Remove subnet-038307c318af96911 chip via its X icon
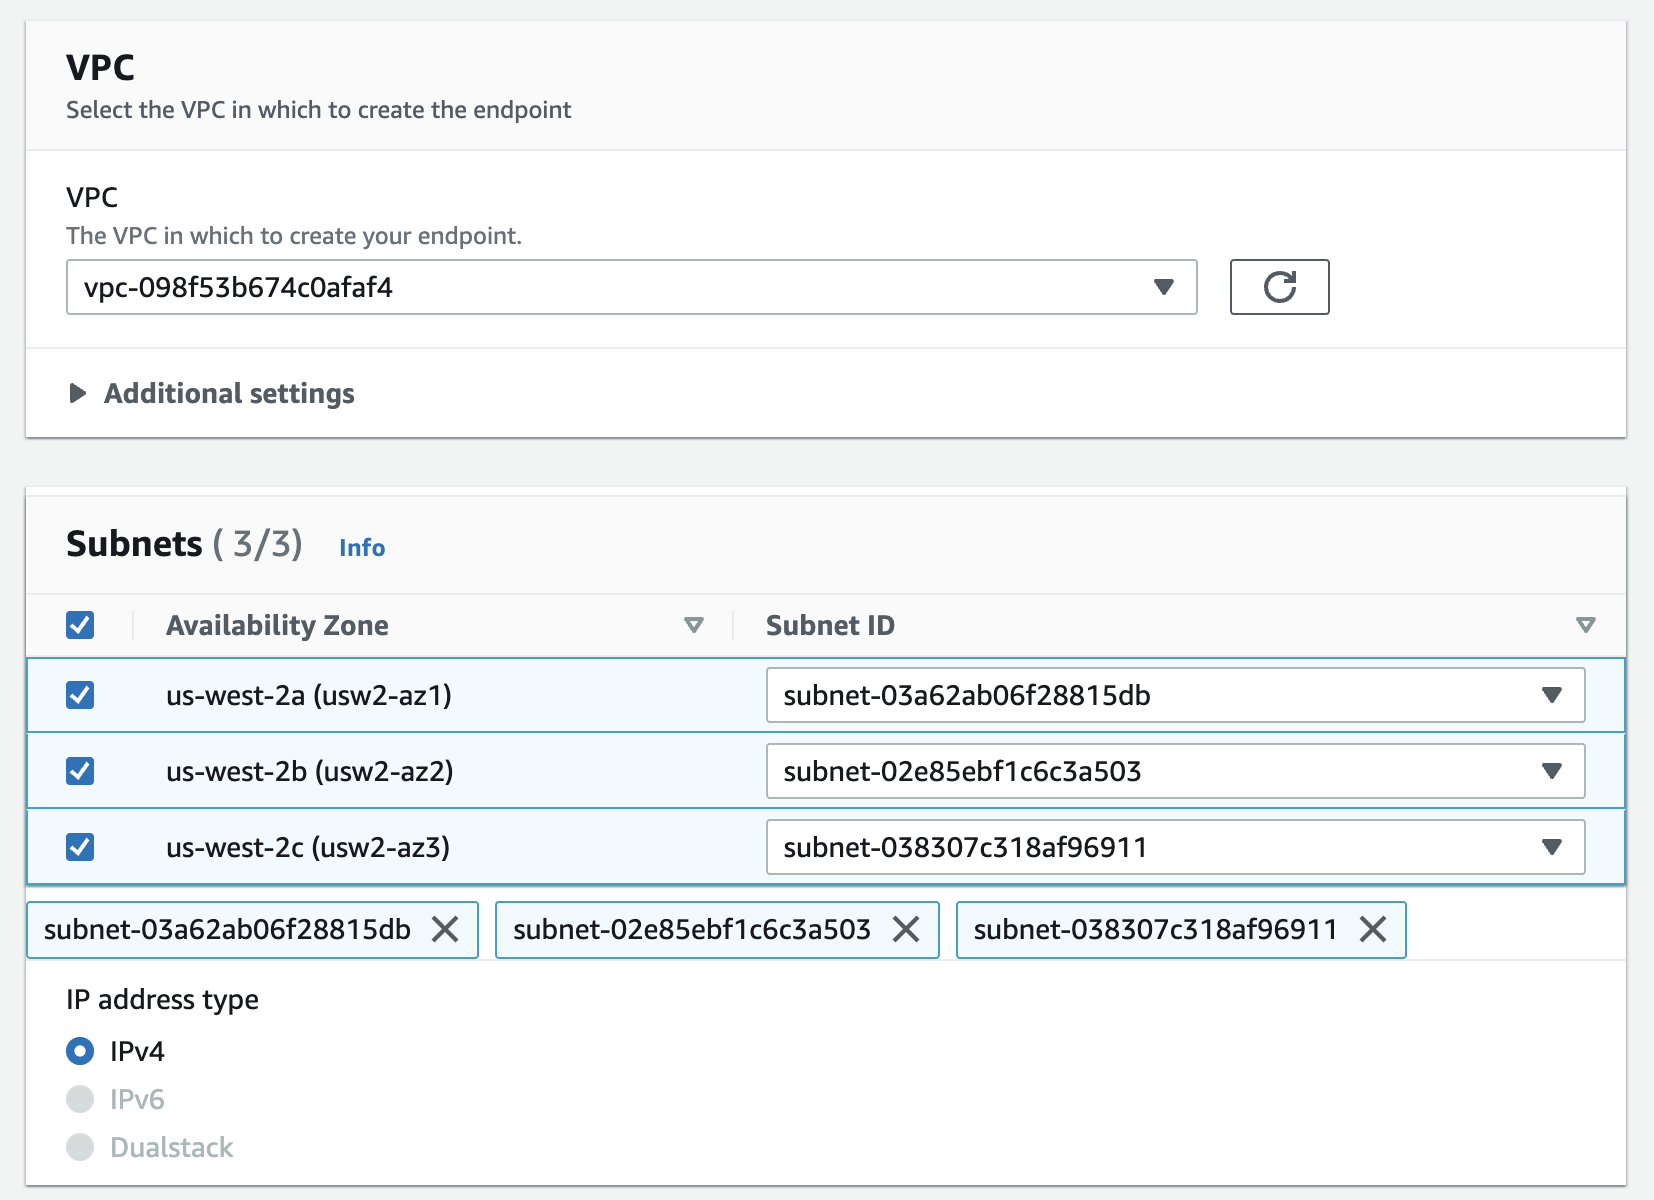The height and width of the screenshot is (1200, 1654). (1373, 929)
